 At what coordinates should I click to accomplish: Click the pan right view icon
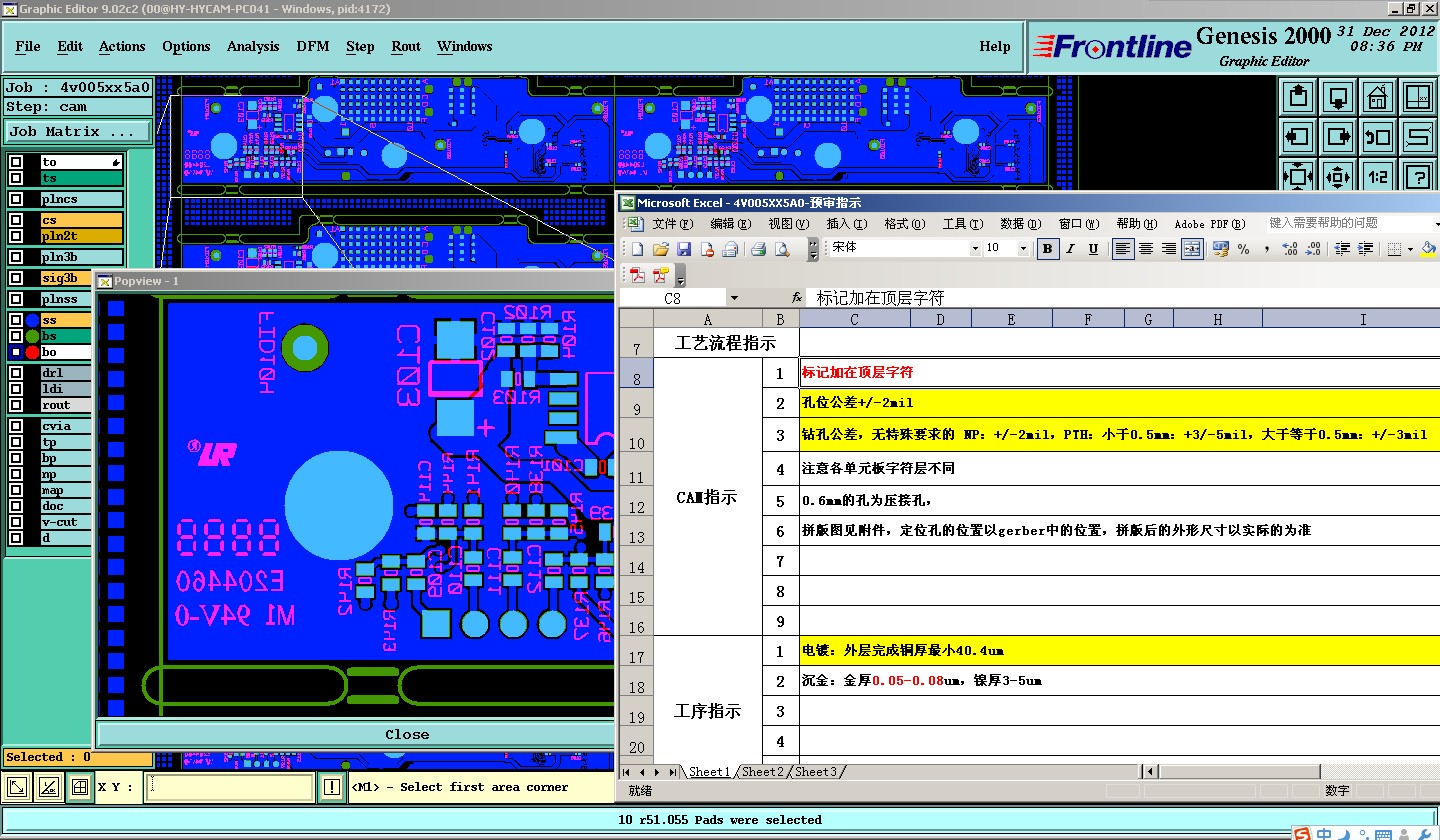point(1338,136)
